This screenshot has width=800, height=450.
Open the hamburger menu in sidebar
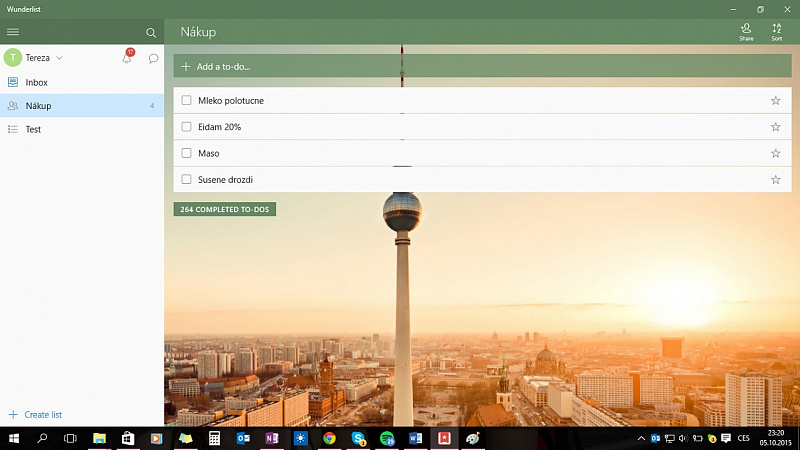pyautogui.click(x=13, y=32)
